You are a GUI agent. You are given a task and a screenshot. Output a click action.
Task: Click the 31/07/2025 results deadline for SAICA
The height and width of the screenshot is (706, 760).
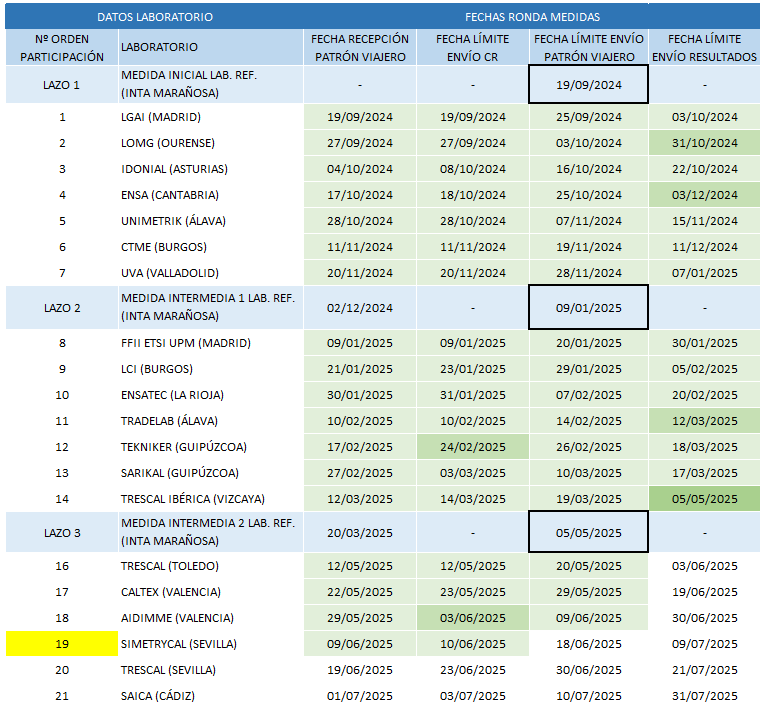pyautogui.click(x=704, y=696)
